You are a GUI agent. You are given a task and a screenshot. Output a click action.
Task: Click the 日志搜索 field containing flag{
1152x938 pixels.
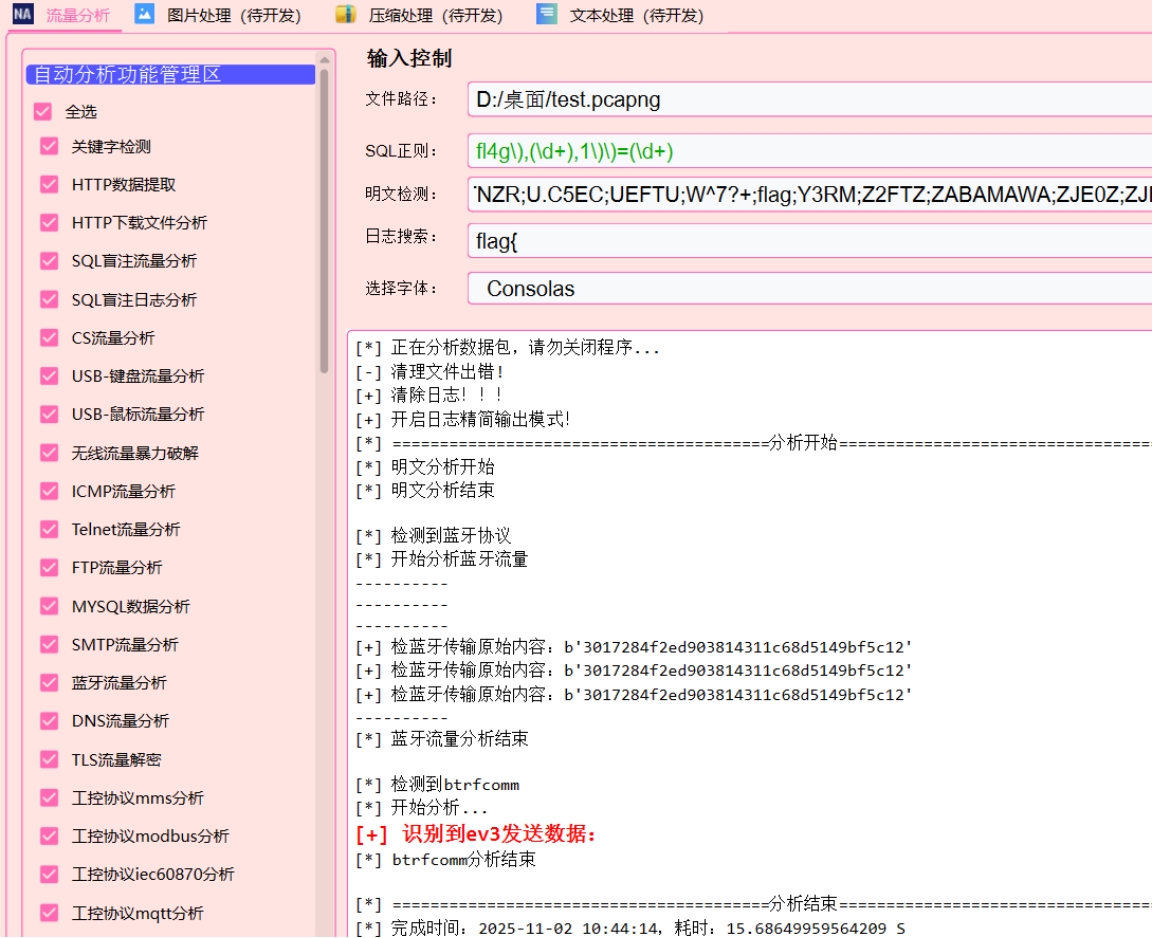click(808, 241)
